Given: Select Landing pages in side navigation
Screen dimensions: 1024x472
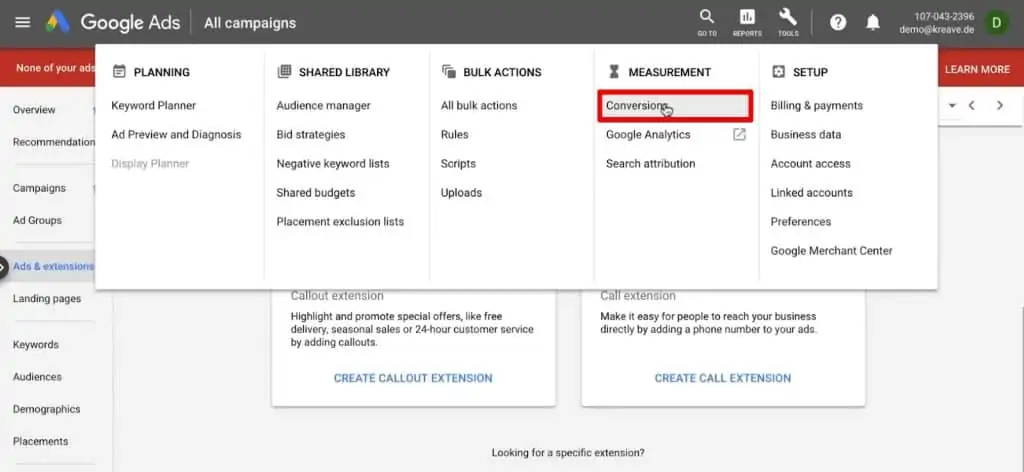Looking at the screenshot, I should 47,299.
